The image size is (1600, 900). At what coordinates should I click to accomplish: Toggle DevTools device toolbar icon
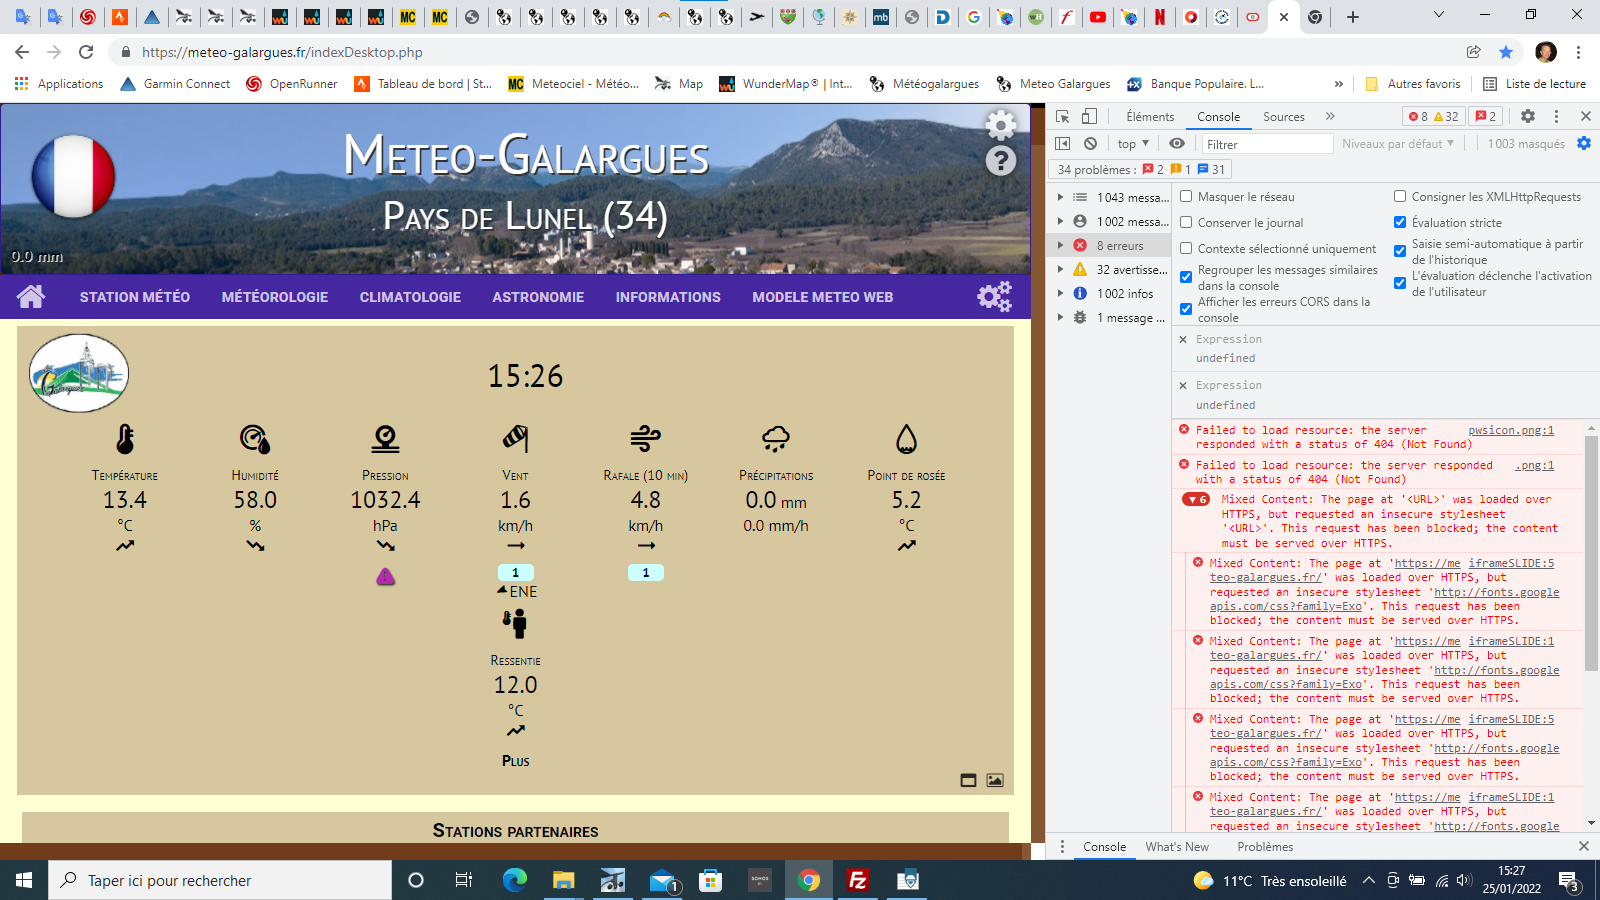(1089, 116)
